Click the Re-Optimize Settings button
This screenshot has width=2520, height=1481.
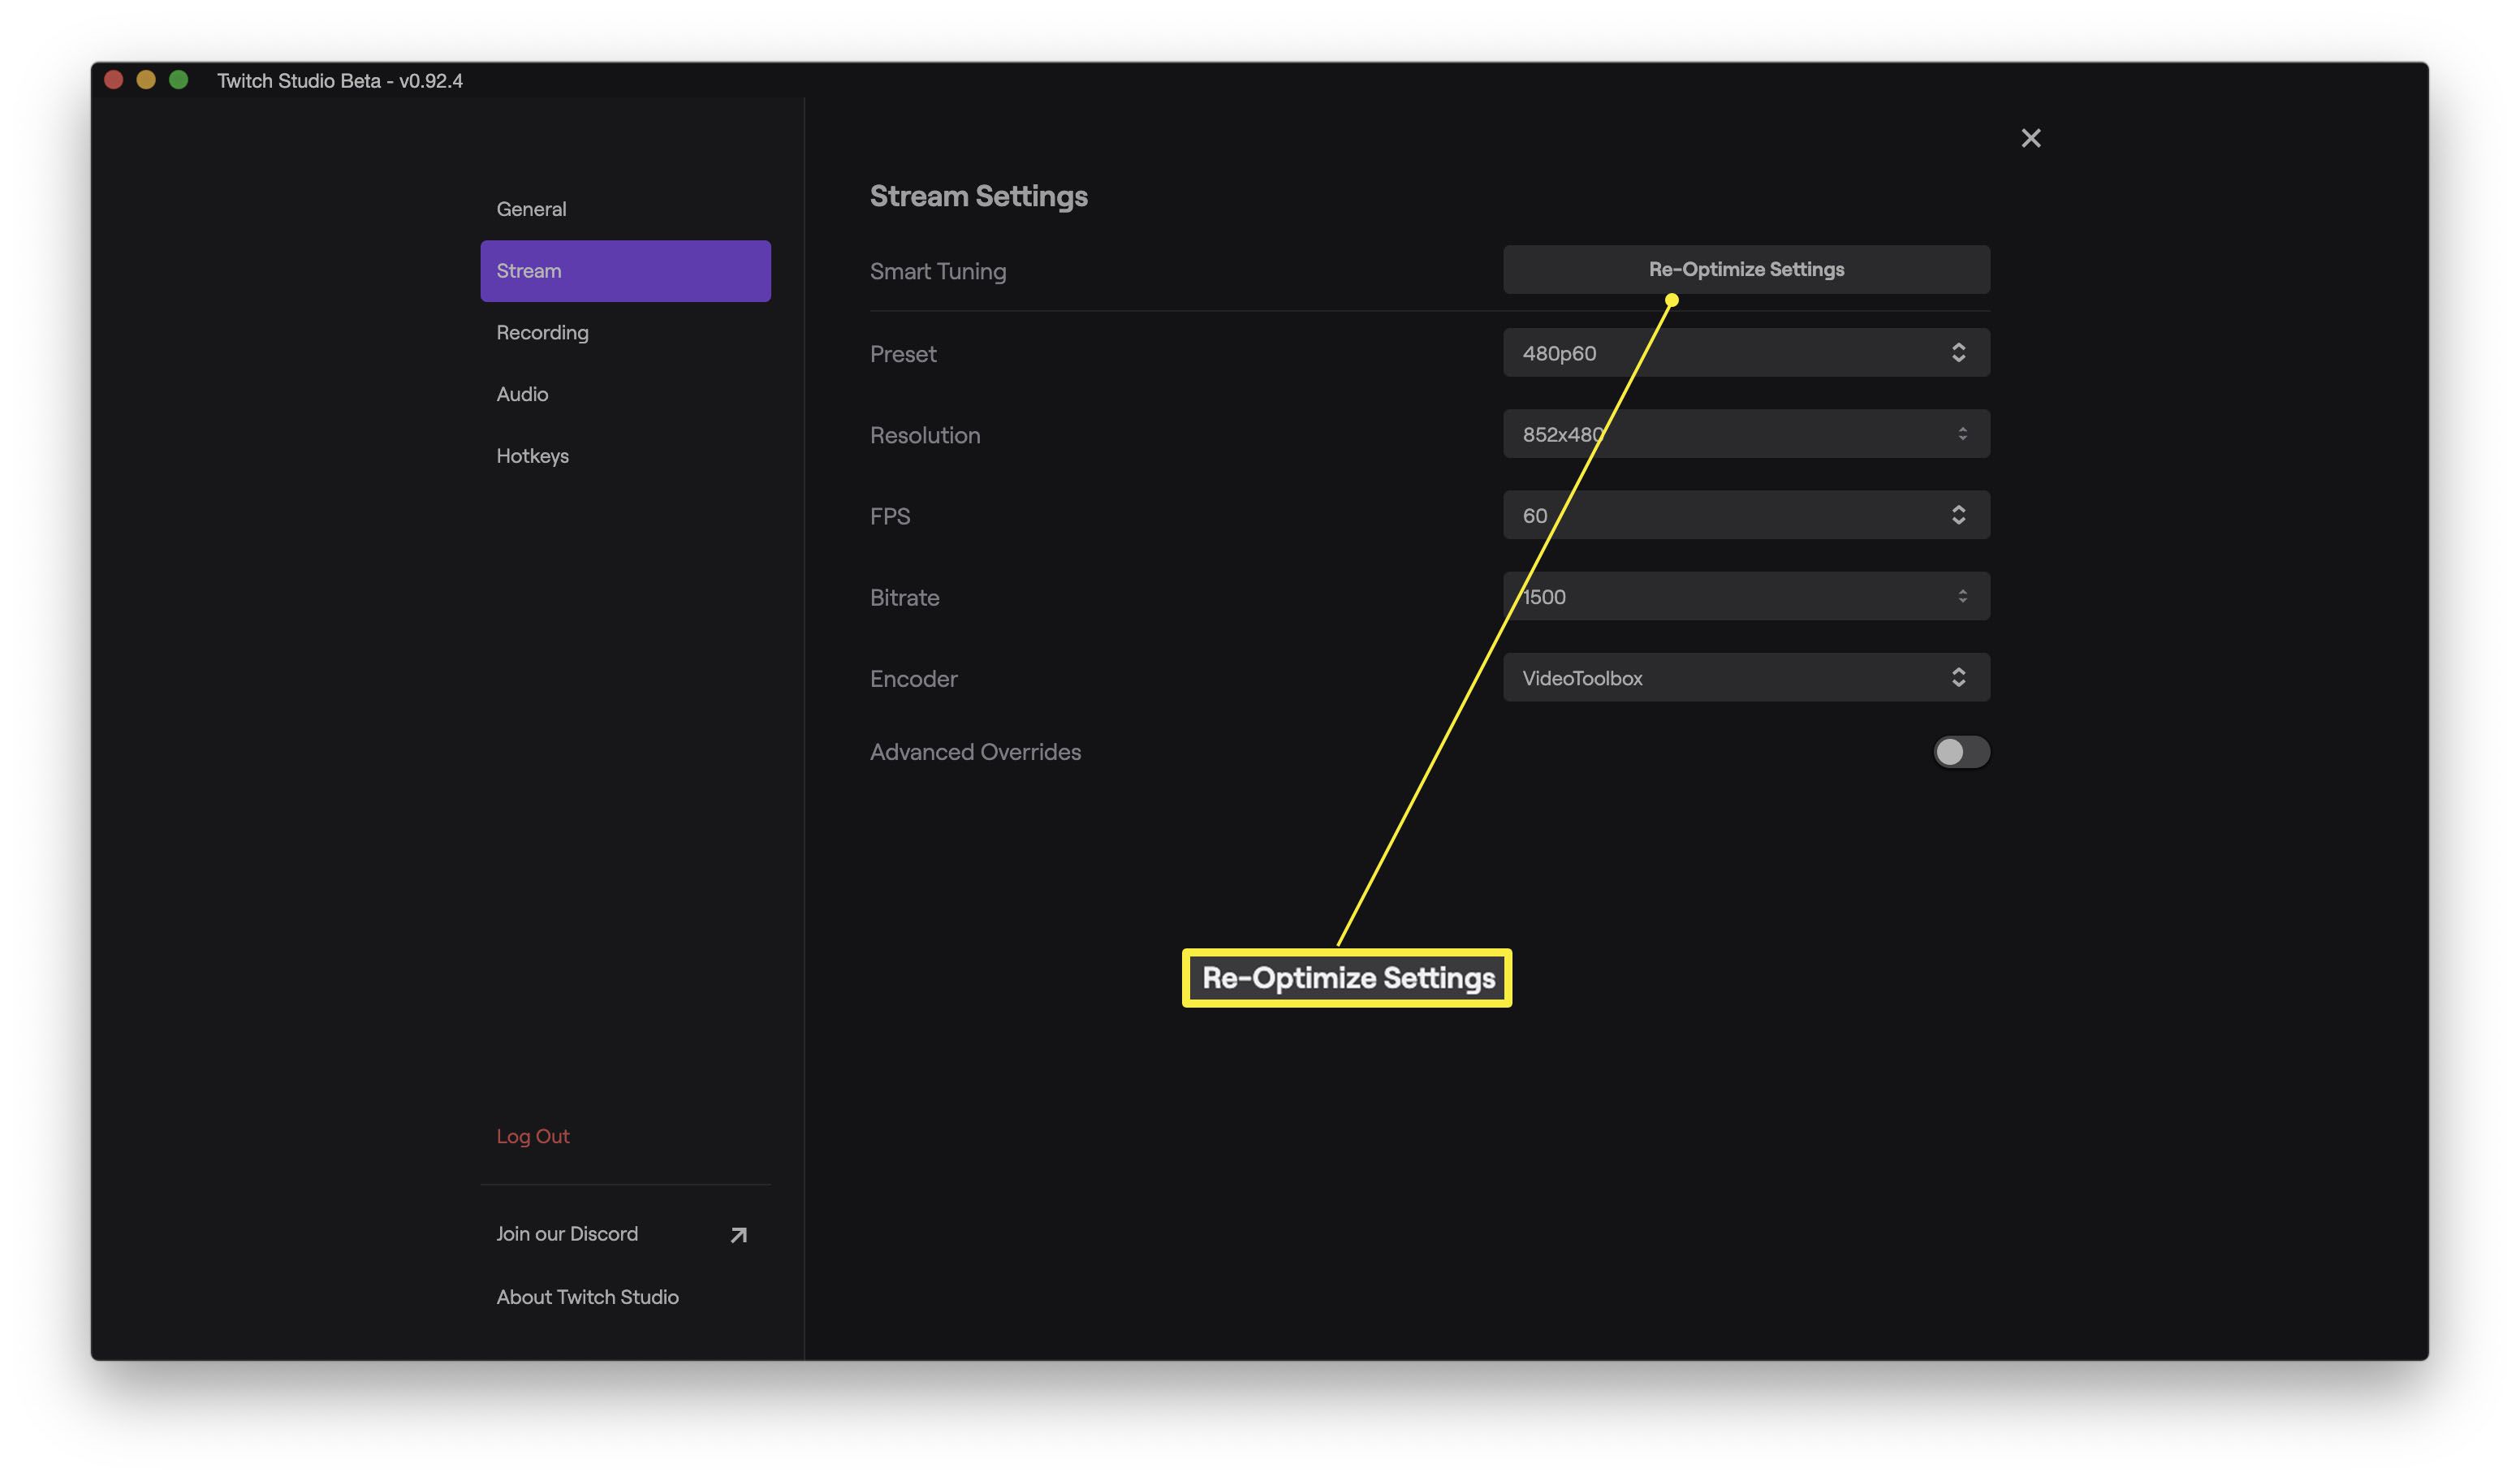1746,270
